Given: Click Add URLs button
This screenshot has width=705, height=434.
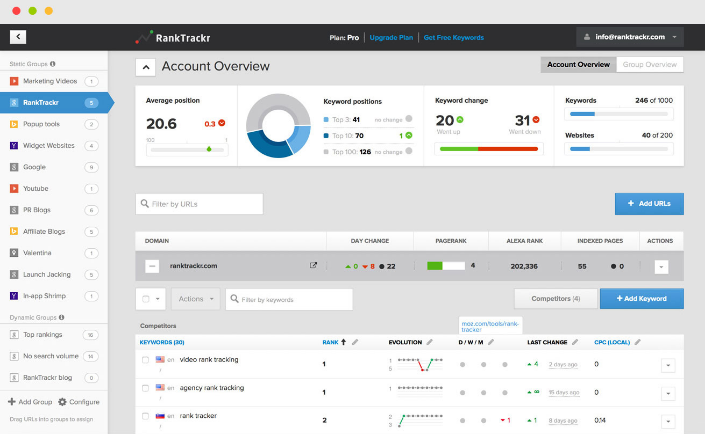Looking at the screenshot, I should (x=649, y=204).
